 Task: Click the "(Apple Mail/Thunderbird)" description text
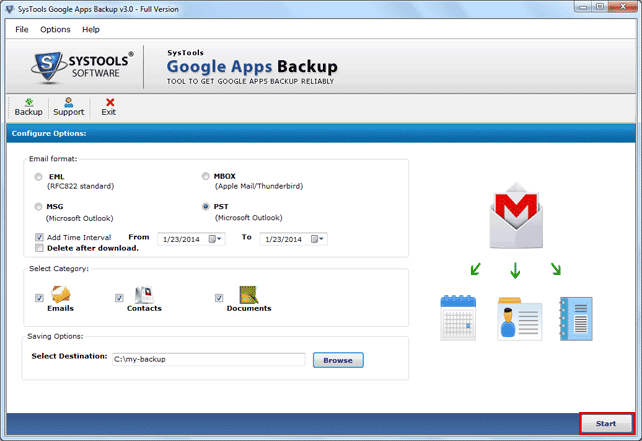tap(259, 186)
